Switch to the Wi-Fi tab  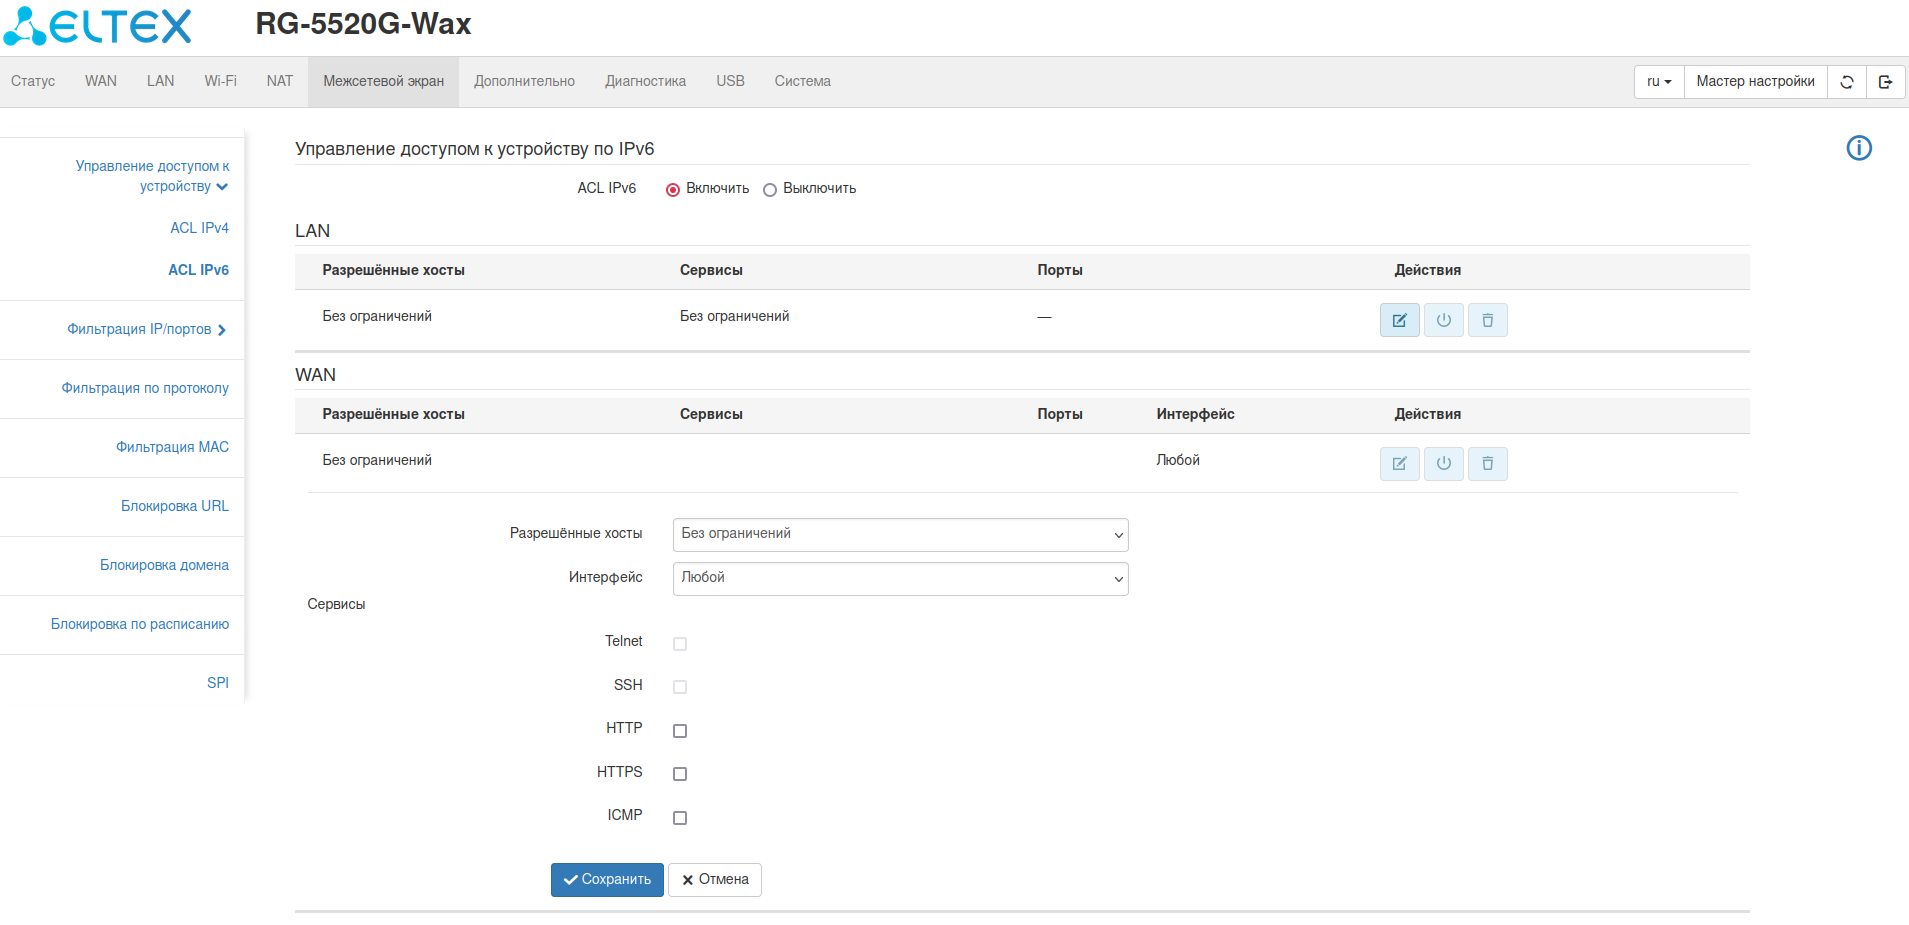(220, 81)
